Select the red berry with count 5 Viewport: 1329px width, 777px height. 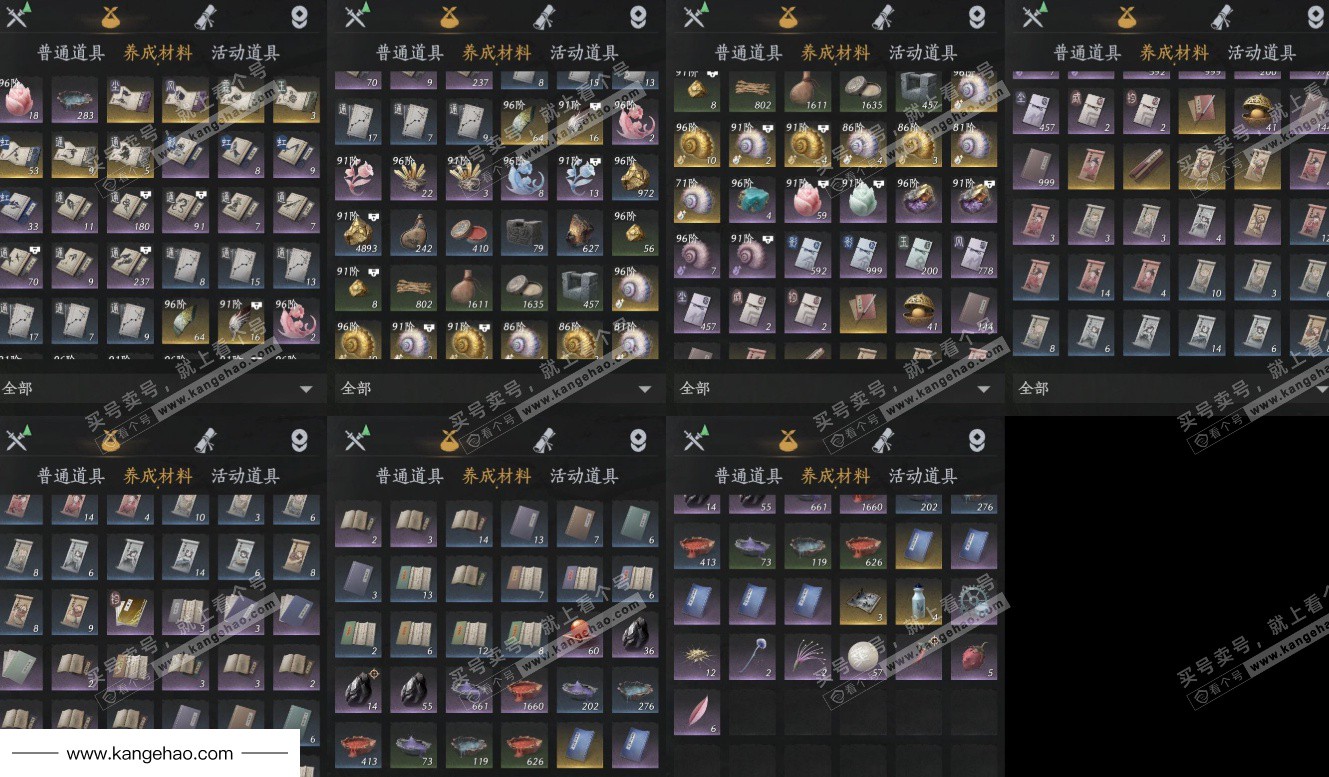coord(973,657)
